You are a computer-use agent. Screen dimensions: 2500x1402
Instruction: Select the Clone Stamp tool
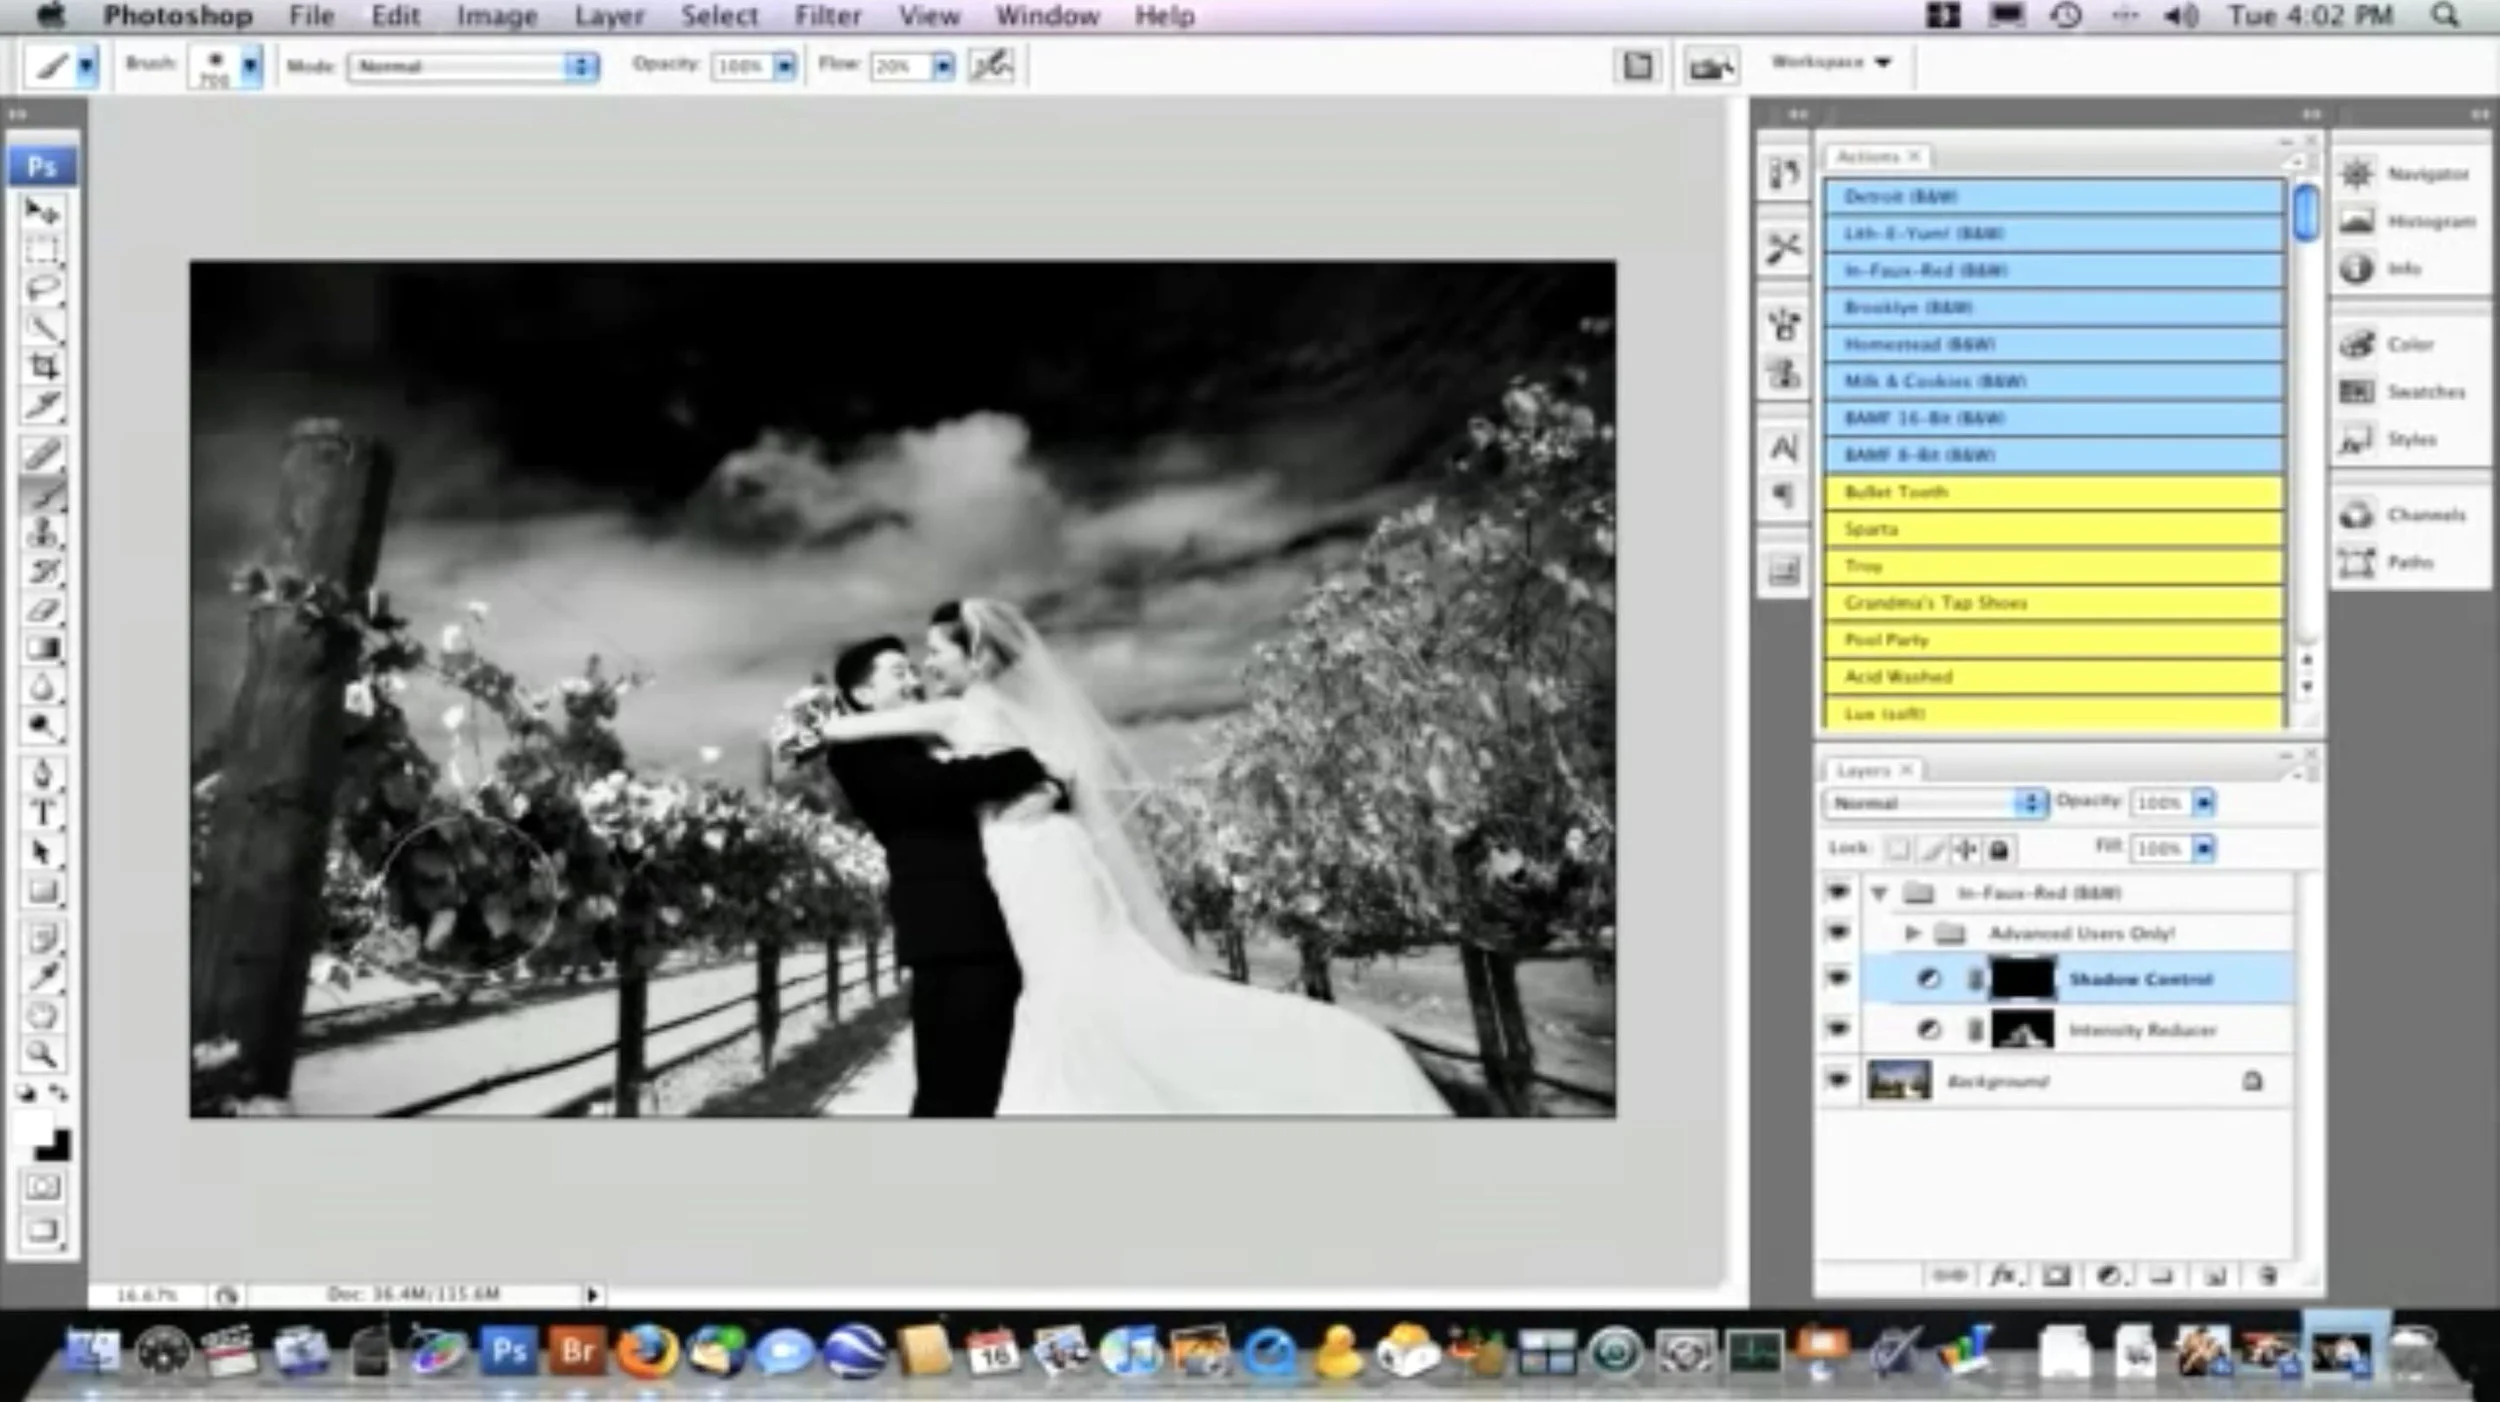42,532
